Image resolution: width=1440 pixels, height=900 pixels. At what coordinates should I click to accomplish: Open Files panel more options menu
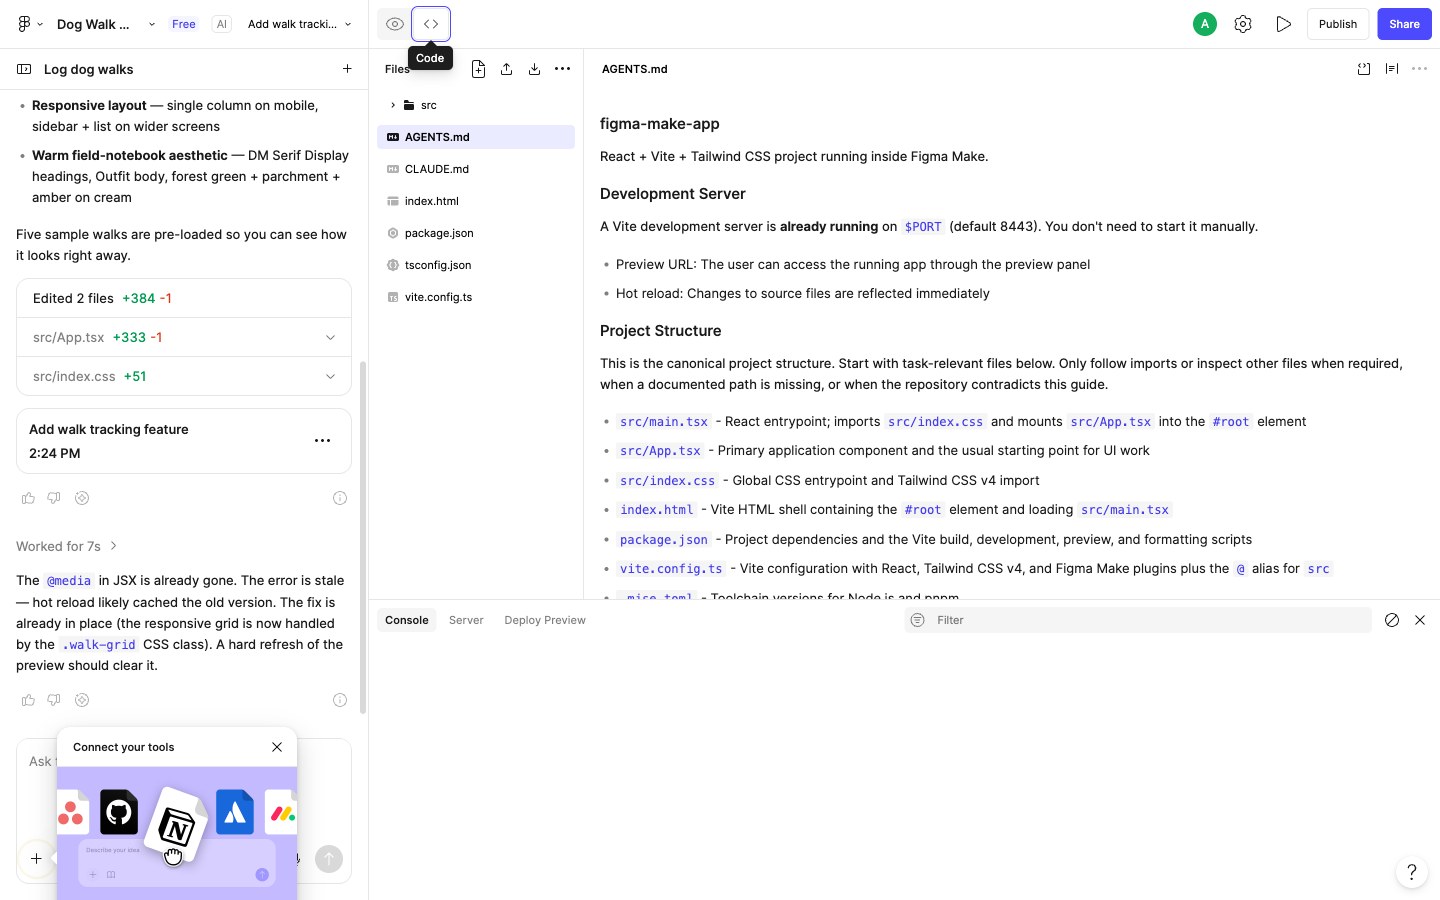562,69
